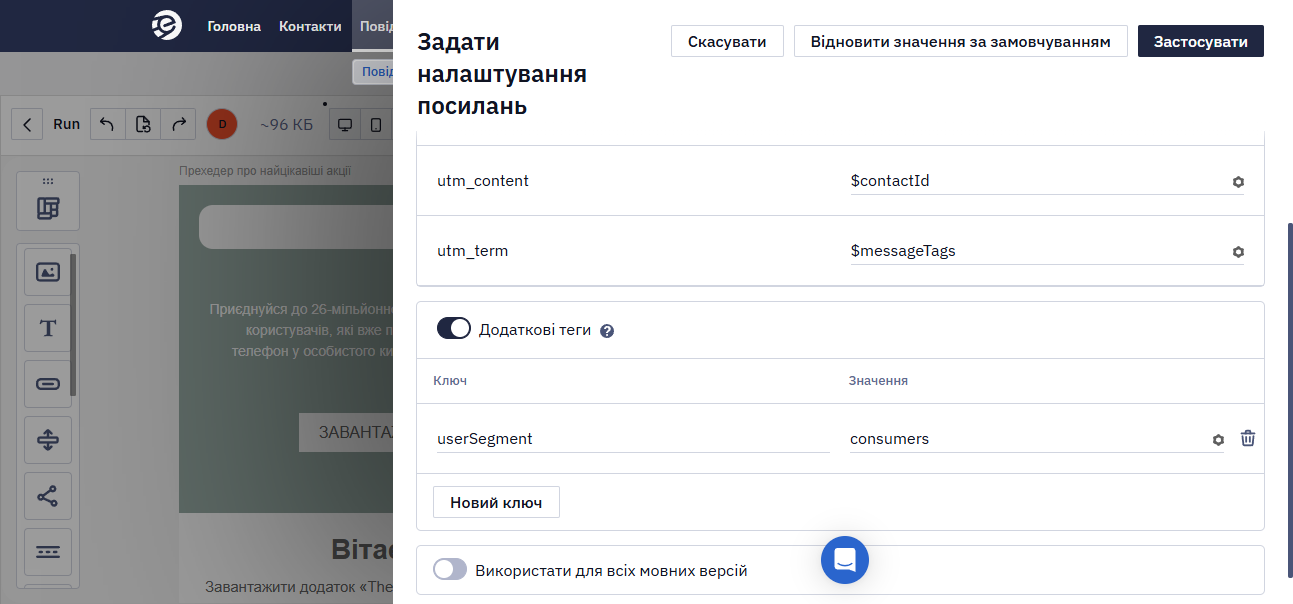1293x604 pixels.
Task: Click the Новий ключ button
Action: point(496,502)
